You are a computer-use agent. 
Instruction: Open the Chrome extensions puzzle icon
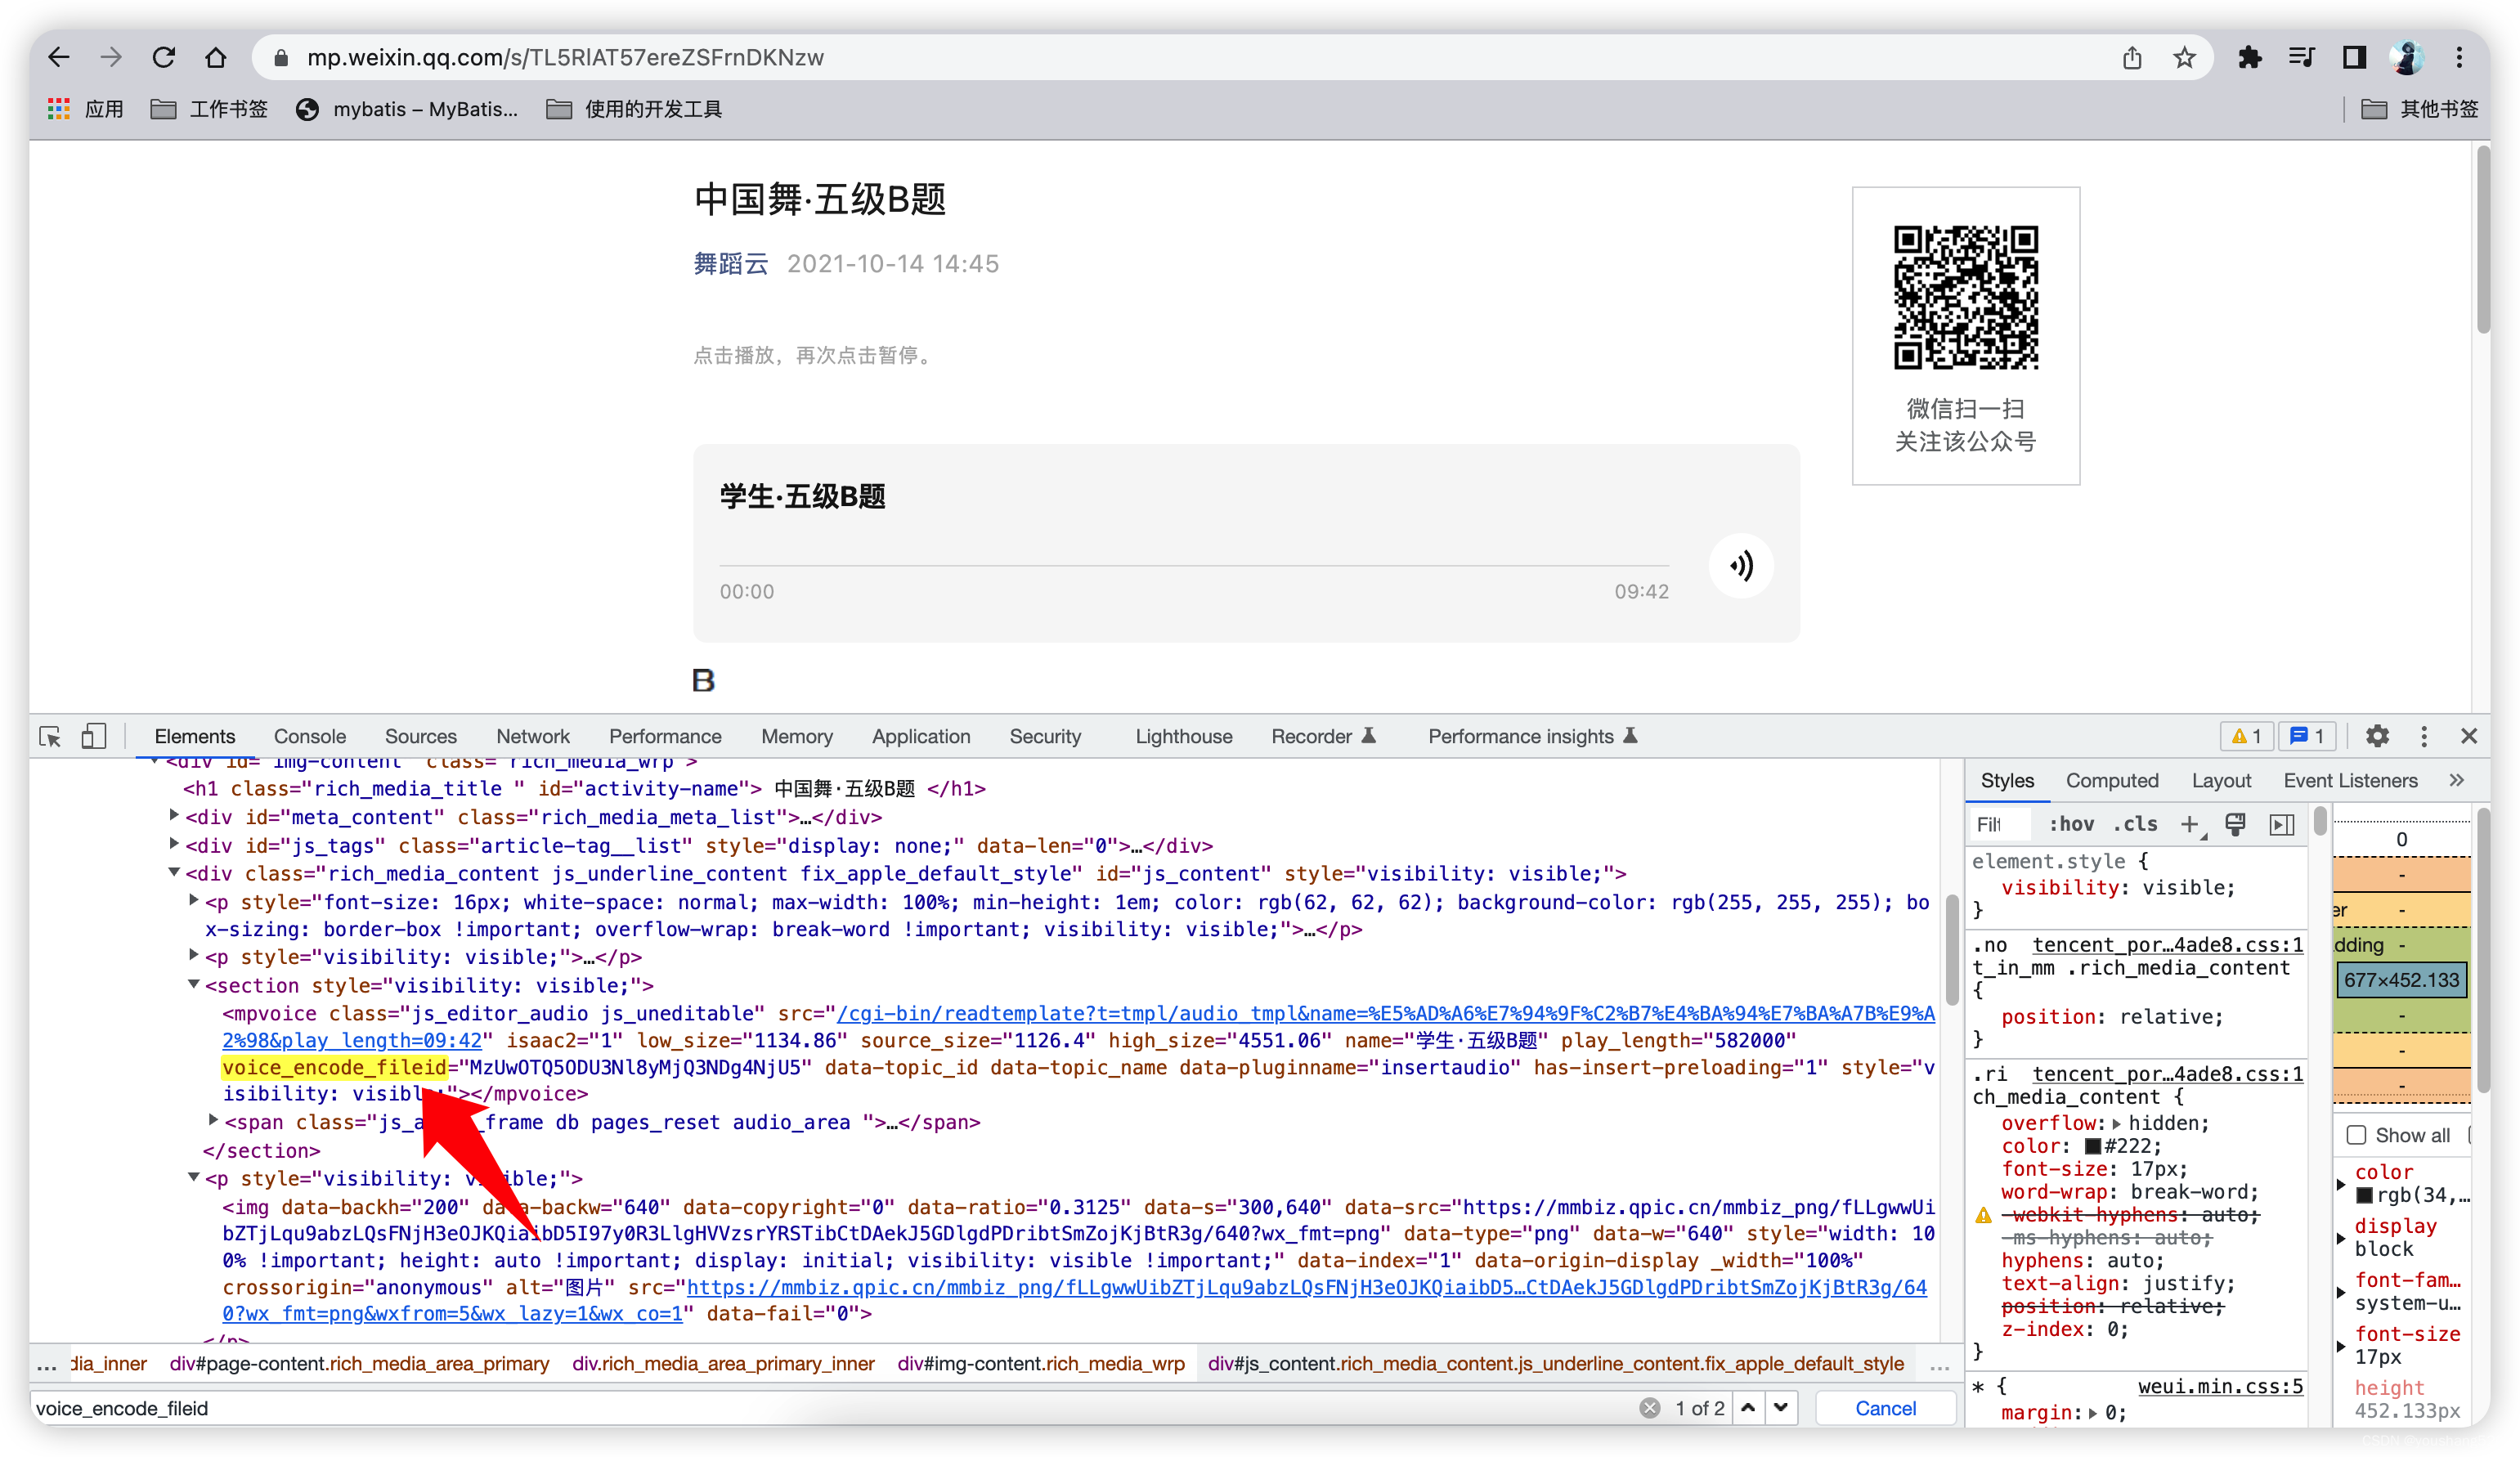coord(2250,58)
